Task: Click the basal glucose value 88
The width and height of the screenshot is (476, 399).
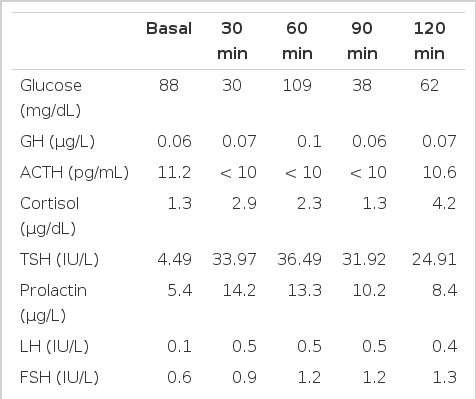Action: [x=169, y=85]
